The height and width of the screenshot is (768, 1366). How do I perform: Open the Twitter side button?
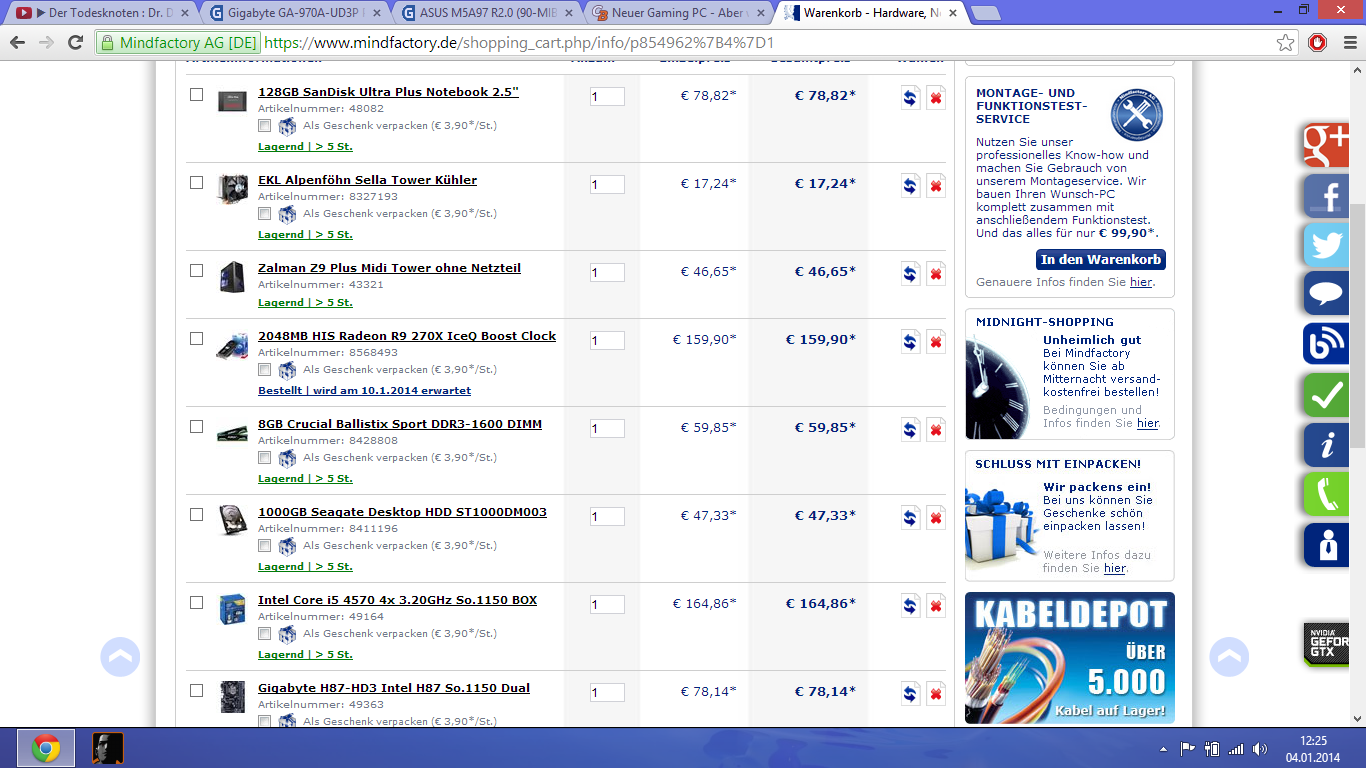point(1327,245)
